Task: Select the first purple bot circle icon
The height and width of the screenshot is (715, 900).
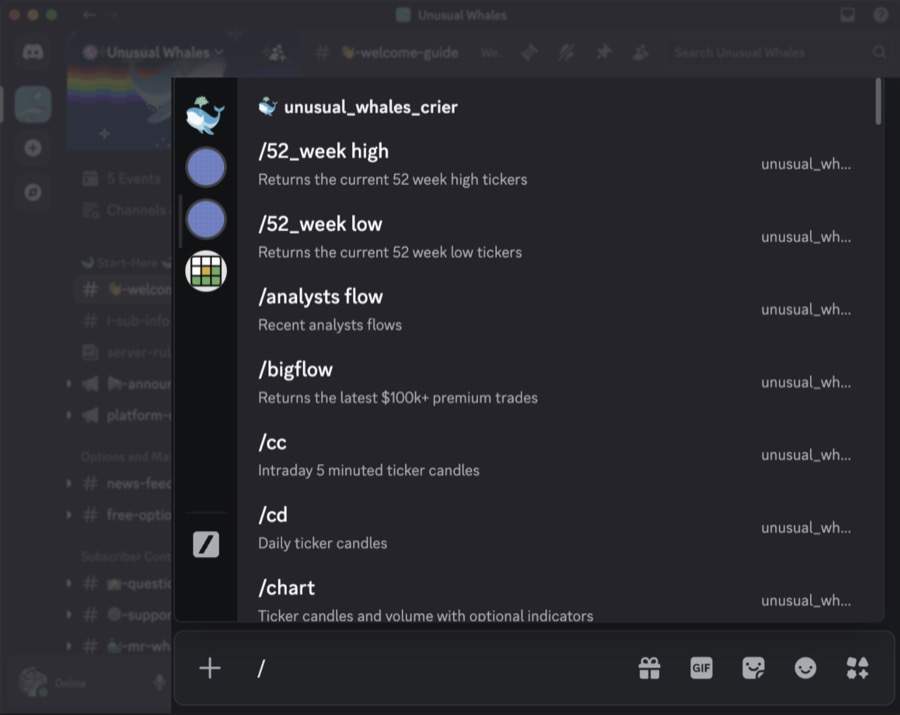Action: click(x=205, y=168)
